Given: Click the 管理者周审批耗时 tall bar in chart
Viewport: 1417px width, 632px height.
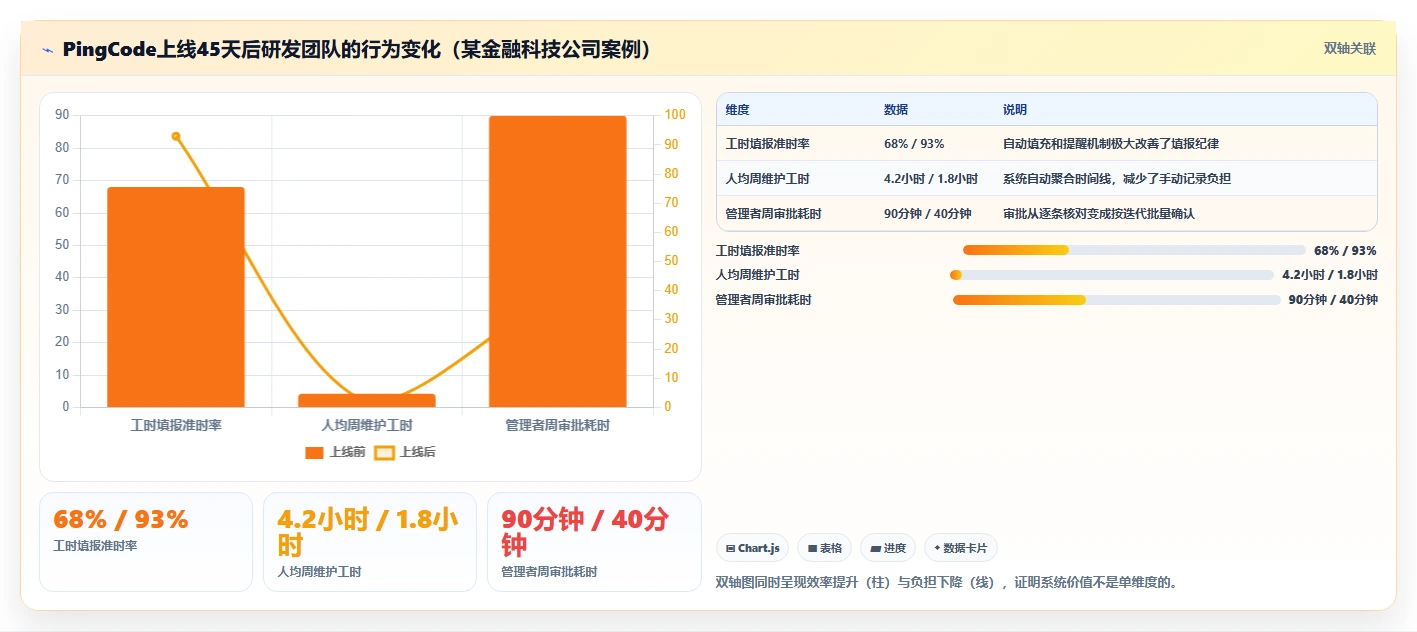Looking at the screenshot, I should click(x=557, y=261).
